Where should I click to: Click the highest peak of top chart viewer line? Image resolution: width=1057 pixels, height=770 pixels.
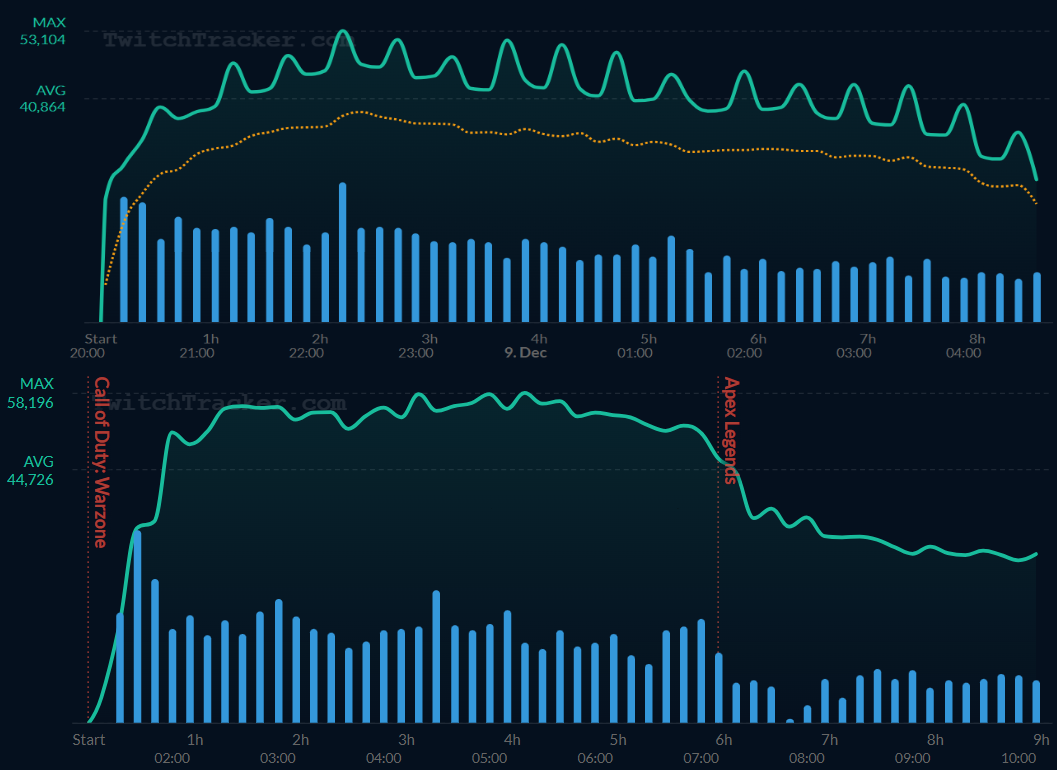pos(343,31)
